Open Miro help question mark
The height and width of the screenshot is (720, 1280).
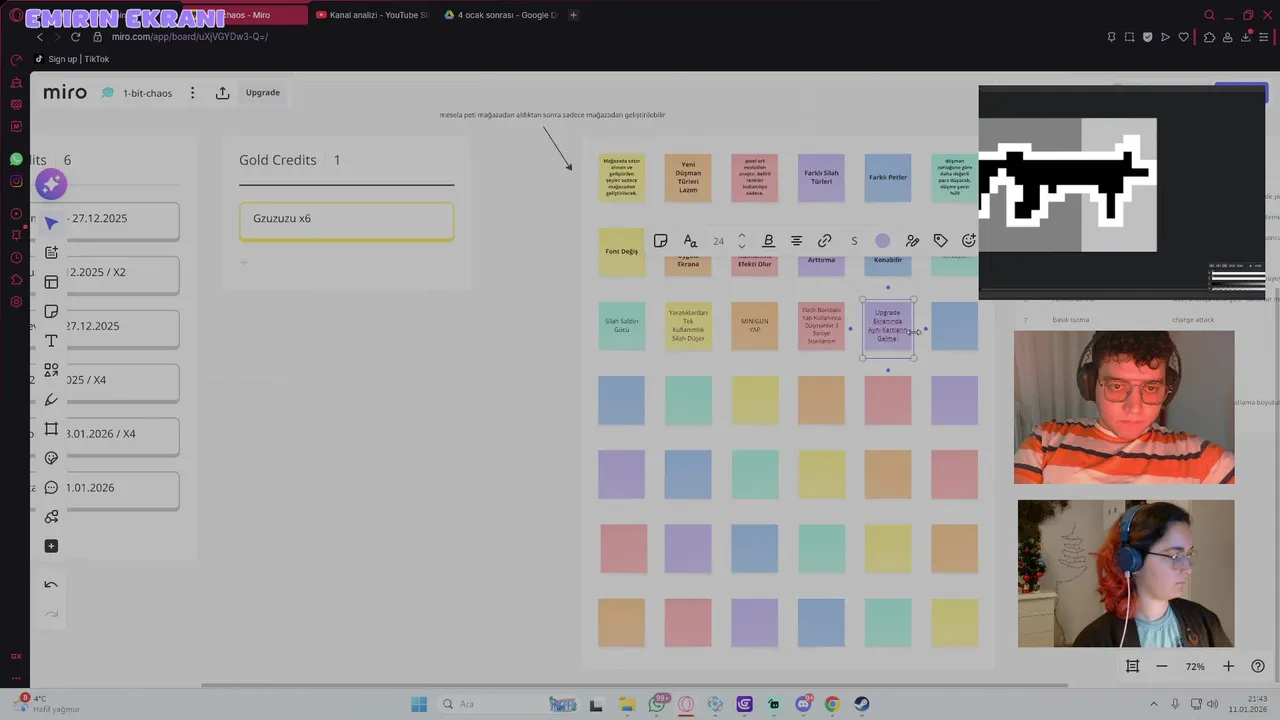tap(1258, 666)
